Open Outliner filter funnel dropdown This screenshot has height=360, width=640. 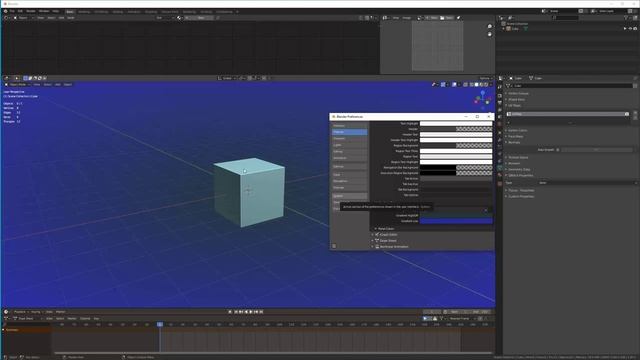626,18
